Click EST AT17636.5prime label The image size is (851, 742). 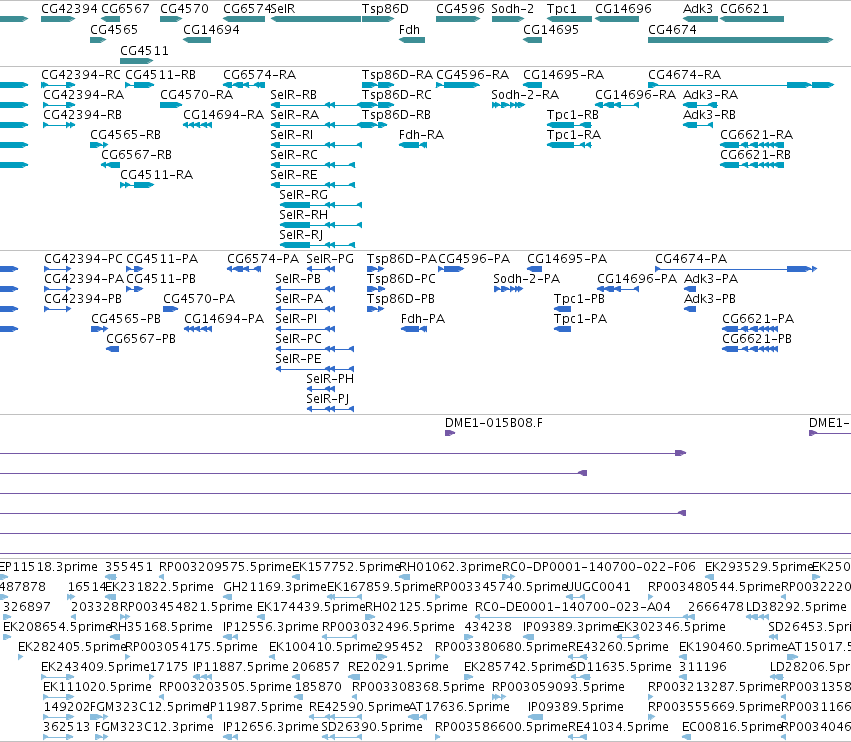[x=459, y=707]
